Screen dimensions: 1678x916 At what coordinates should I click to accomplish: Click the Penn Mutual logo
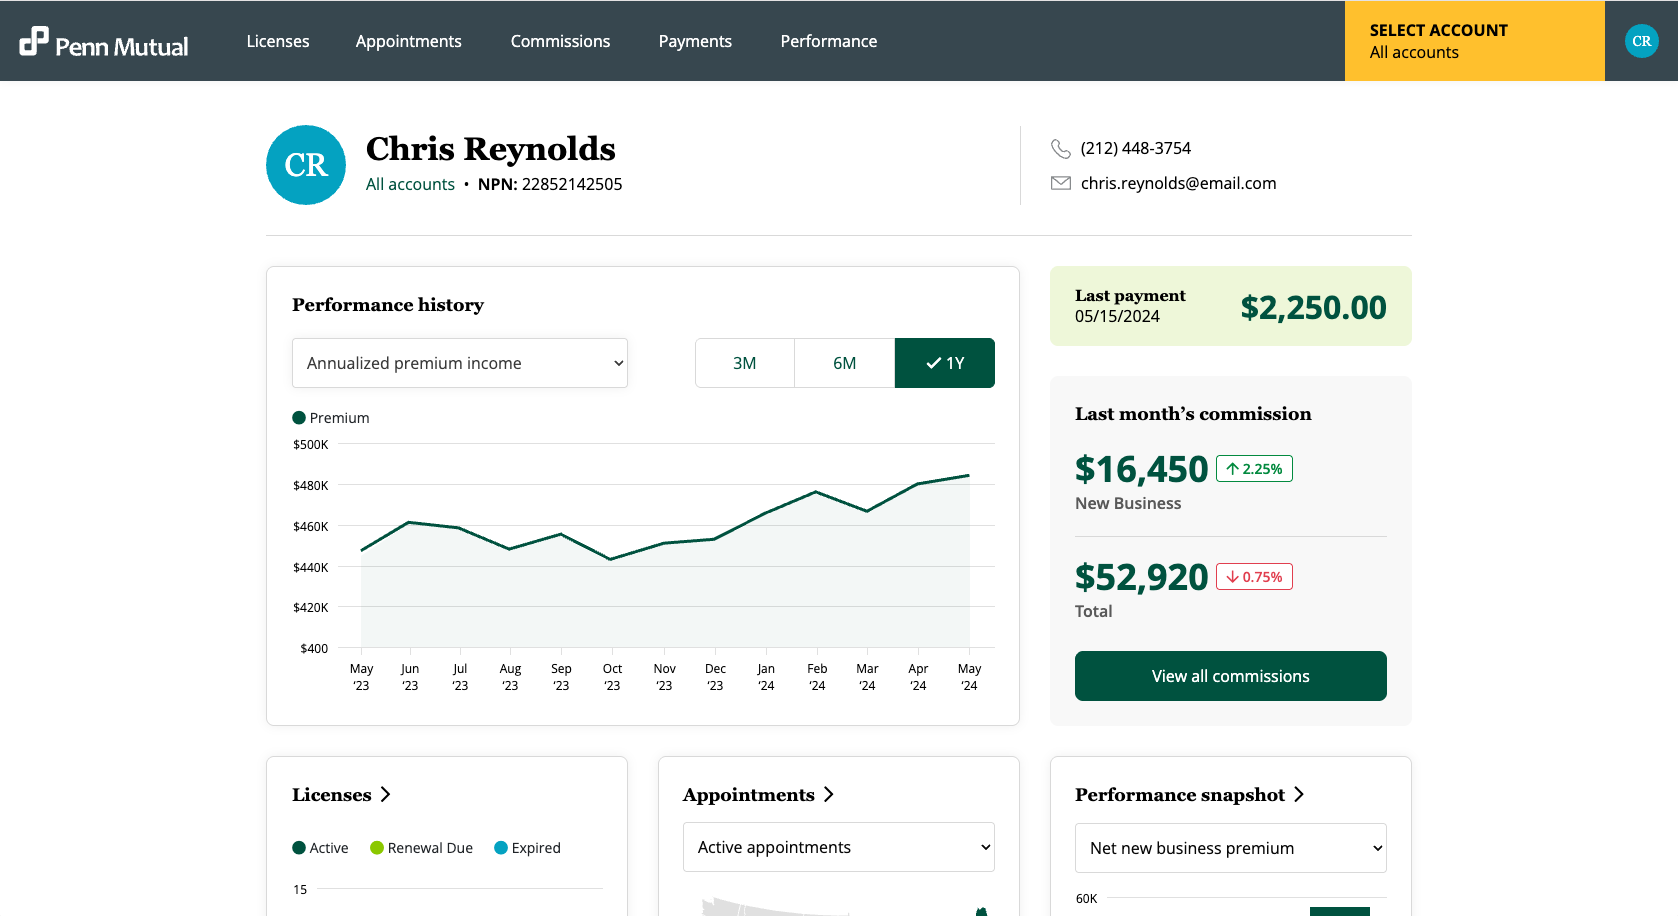104,41
